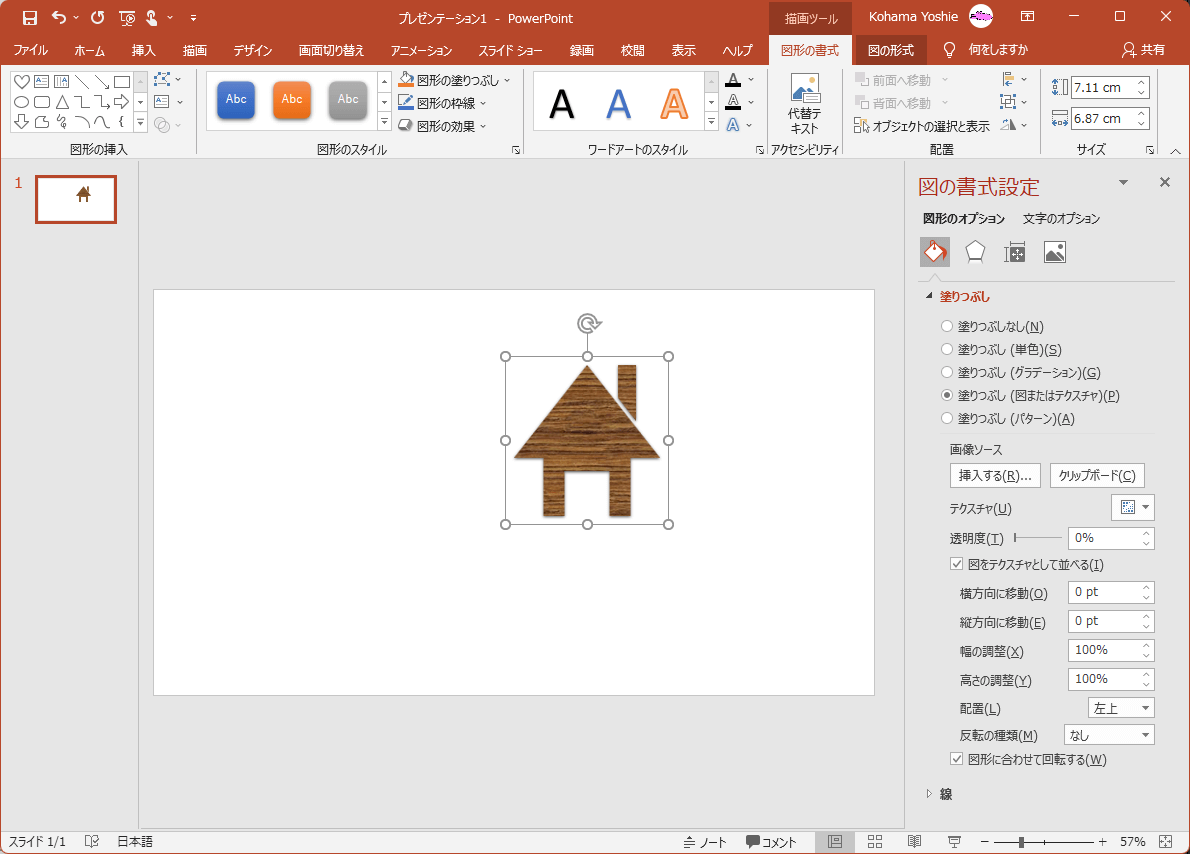Screen dimensions: 1190x854
Task: Select the Size & Properties icon in format pane
Action: coord(1014,252)
